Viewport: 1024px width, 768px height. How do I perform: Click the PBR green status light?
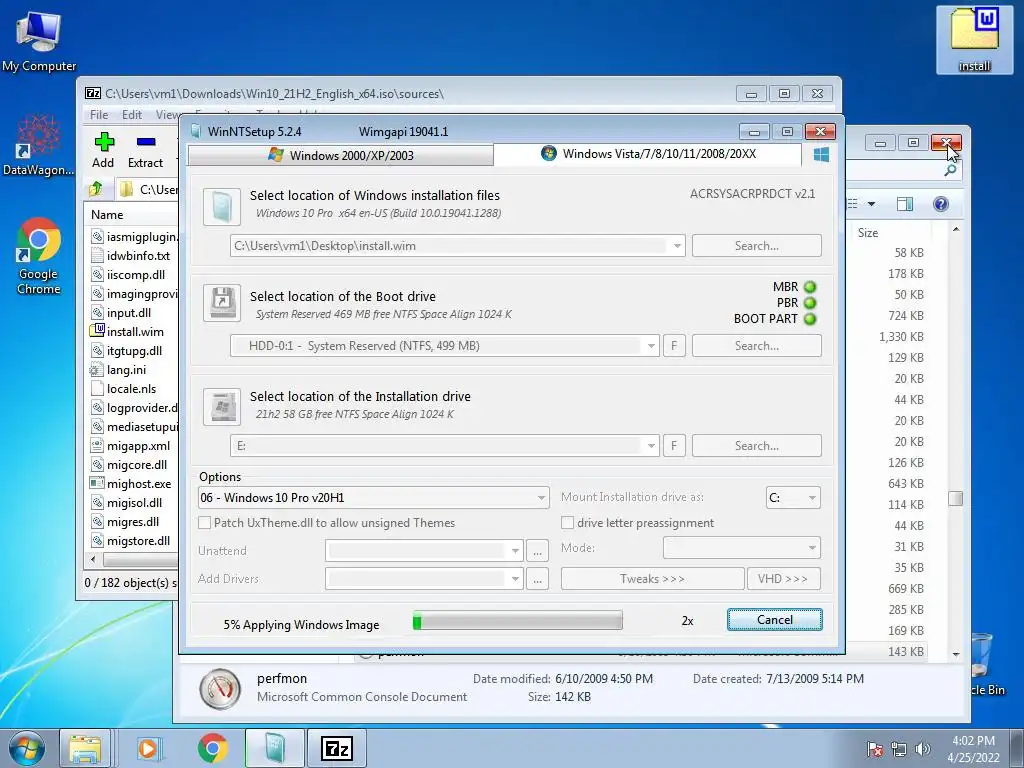(x=810, y=303)
